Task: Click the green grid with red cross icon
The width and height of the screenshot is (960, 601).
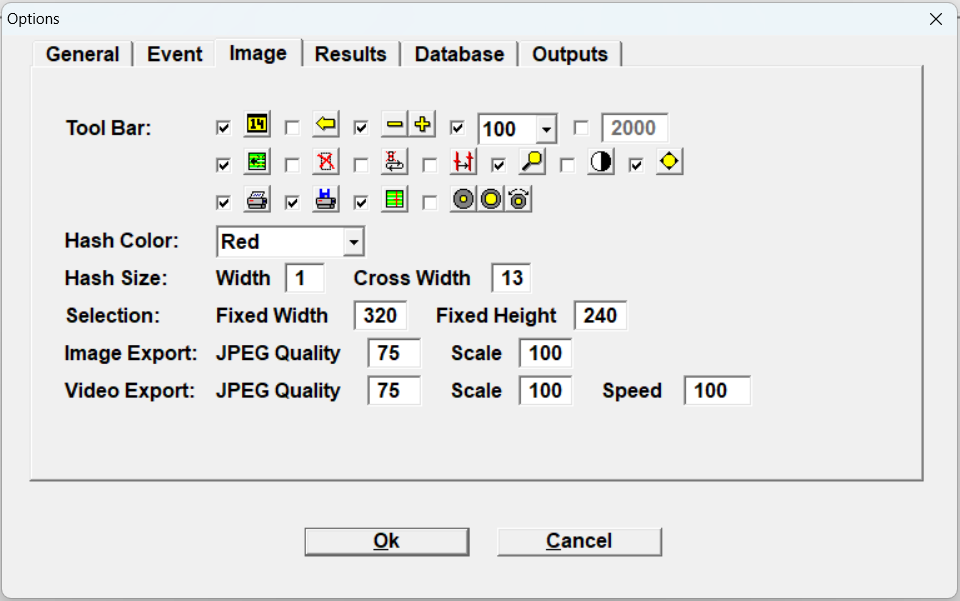Action: coord(394,200)
